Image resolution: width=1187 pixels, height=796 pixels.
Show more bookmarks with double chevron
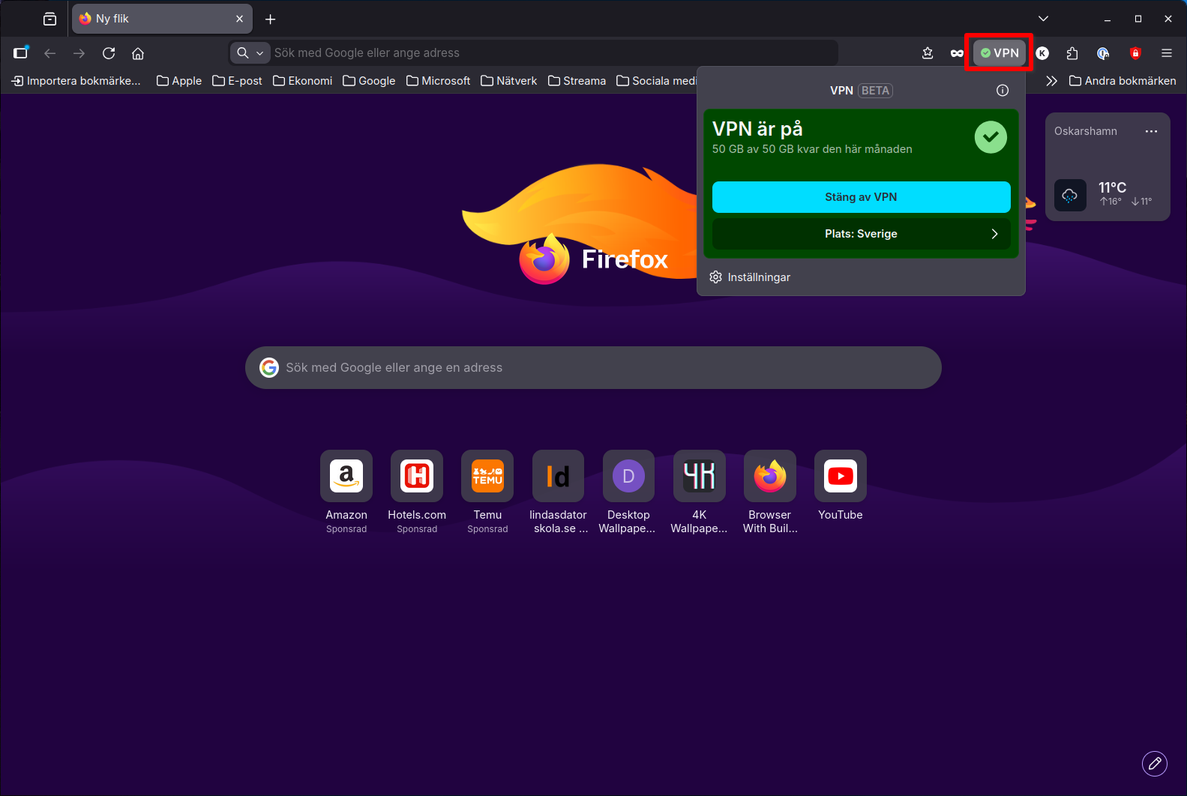(1051, 80)
